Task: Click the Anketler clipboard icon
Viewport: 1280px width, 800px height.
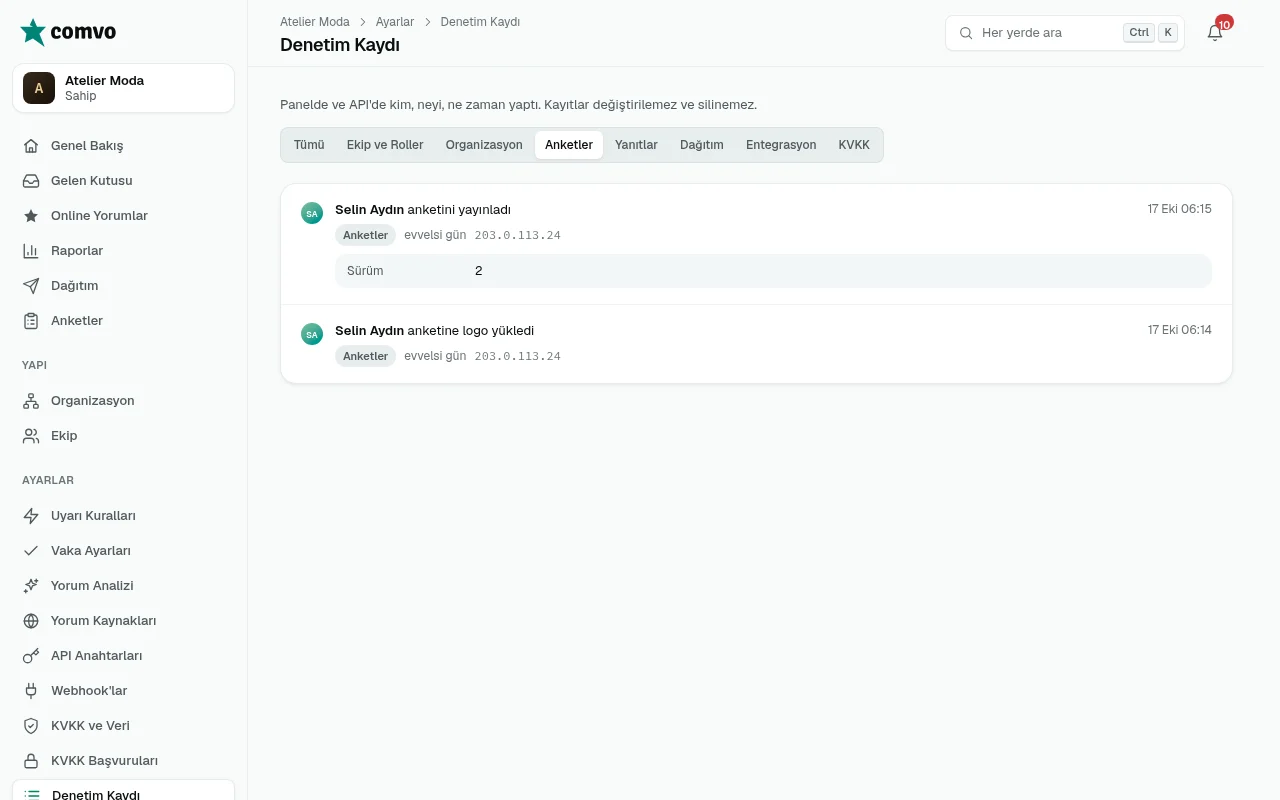Action: pyautogui.click(x=31, y=321)
